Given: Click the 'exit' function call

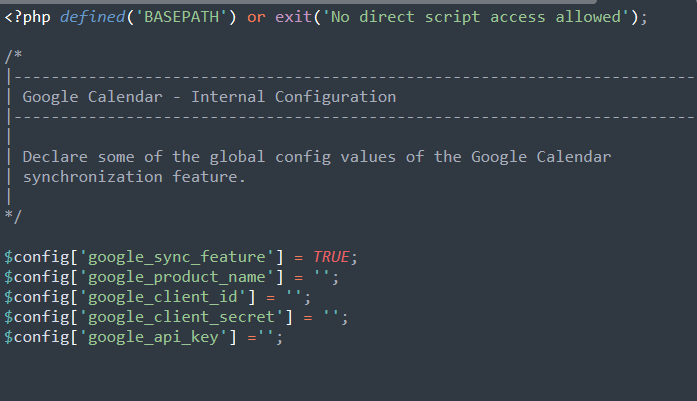Looking at the screenshot, I should click(293, 19).
